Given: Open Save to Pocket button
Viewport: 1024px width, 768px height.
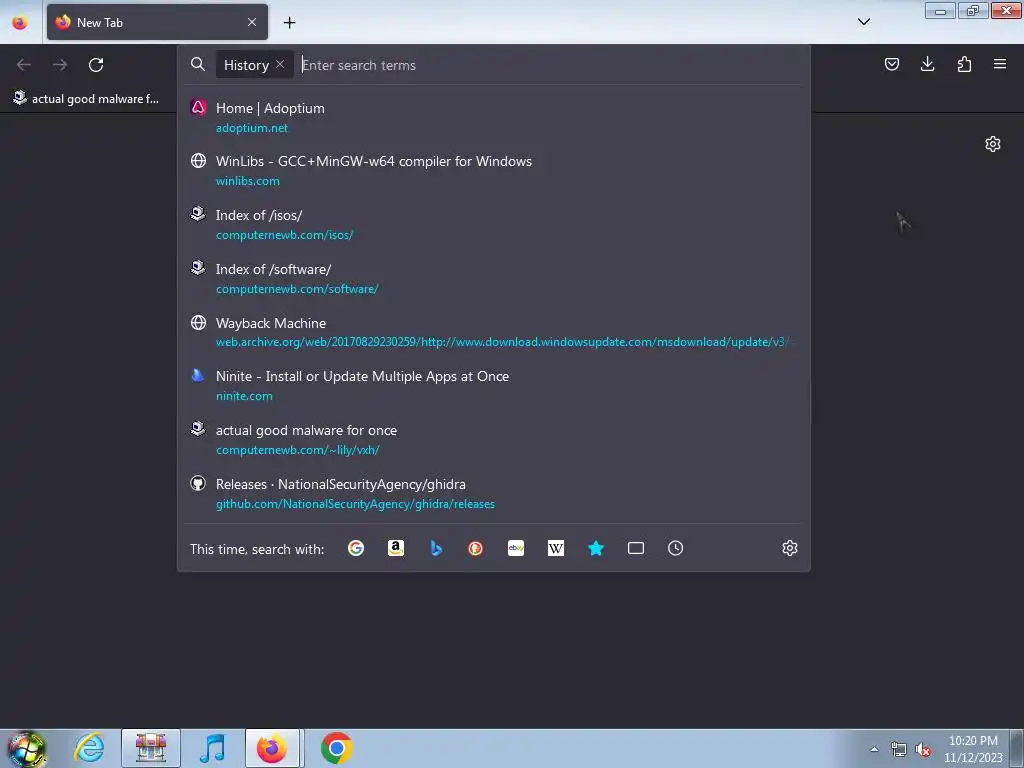Looking at the screenshot, I should 891,64.
